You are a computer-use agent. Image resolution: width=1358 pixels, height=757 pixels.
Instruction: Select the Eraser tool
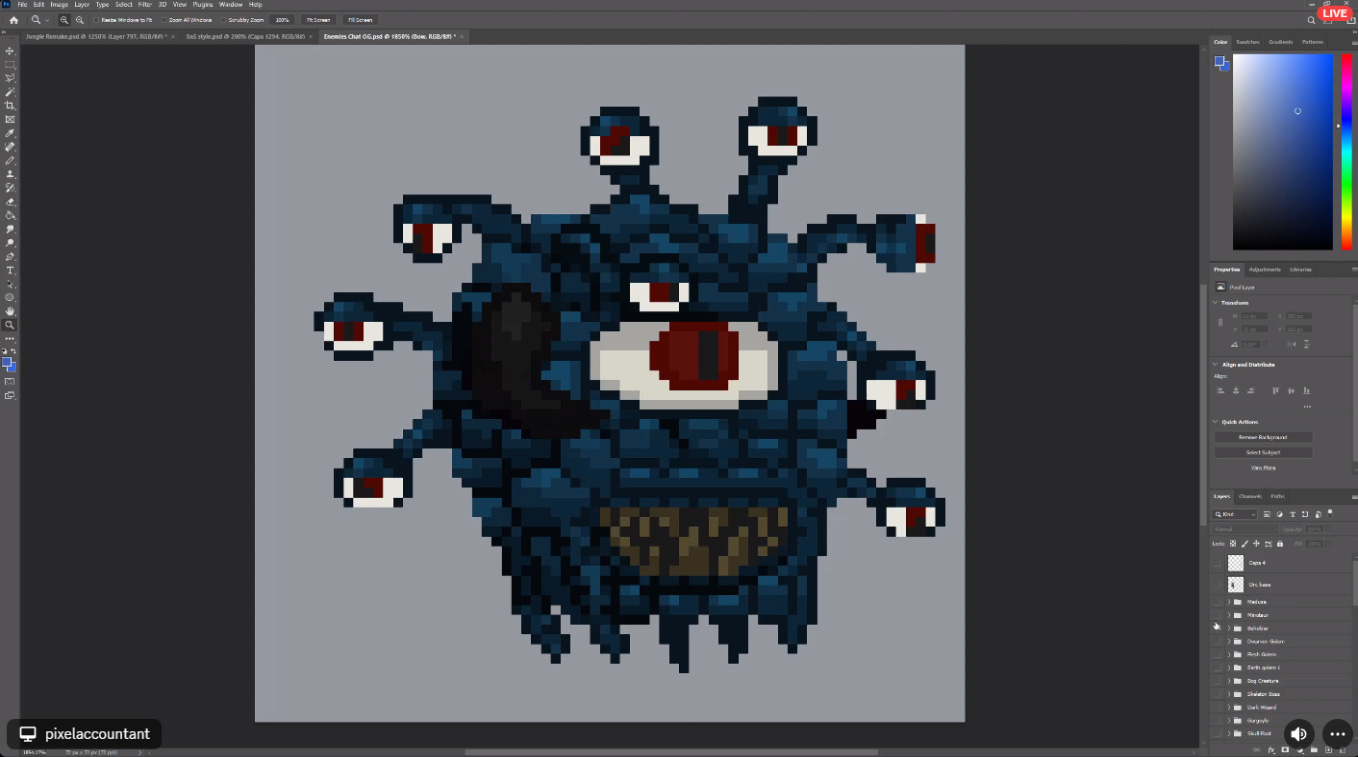10,201
